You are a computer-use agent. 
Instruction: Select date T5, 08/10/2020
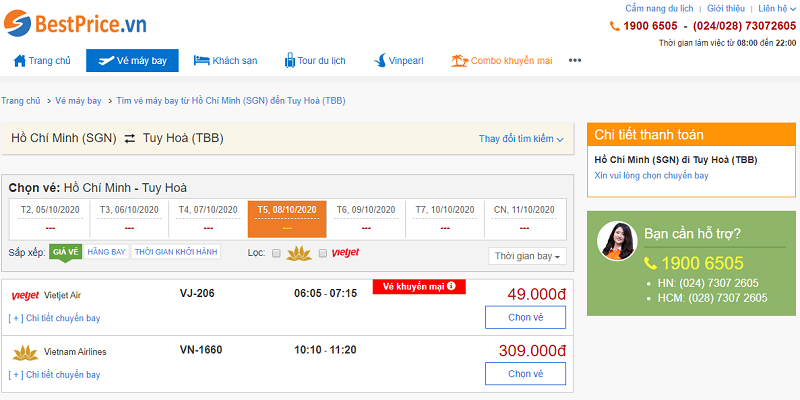click(x=287, y=219)
